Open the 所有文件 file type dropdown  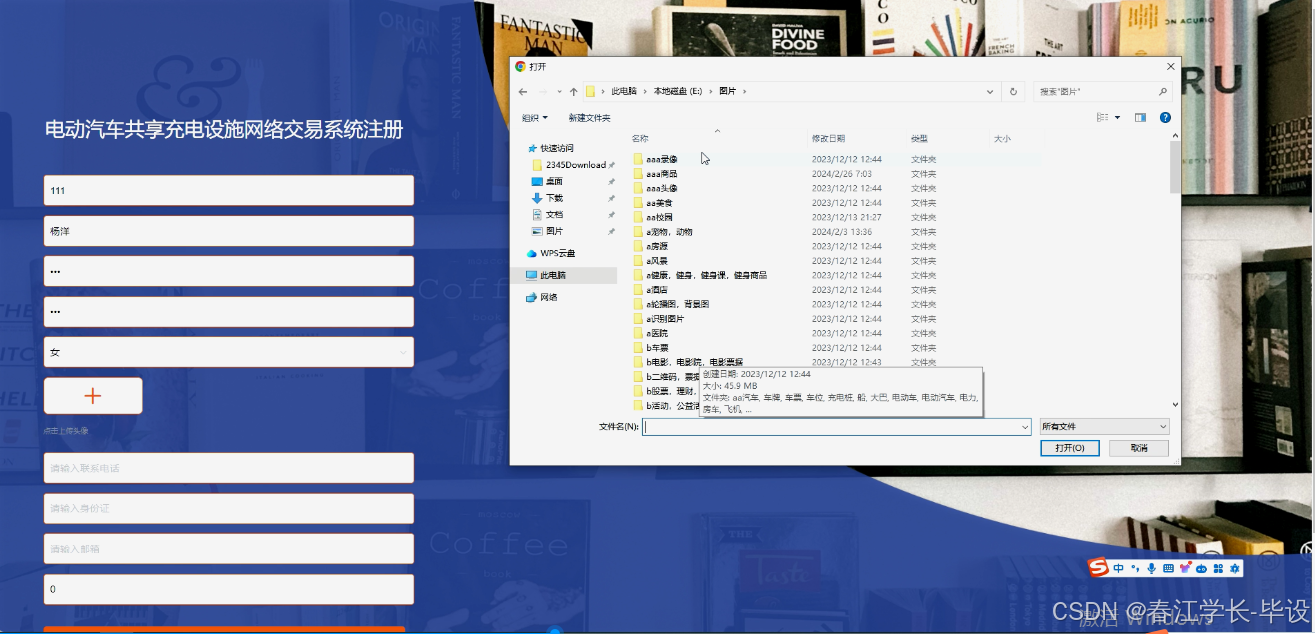coord(1104,427)
